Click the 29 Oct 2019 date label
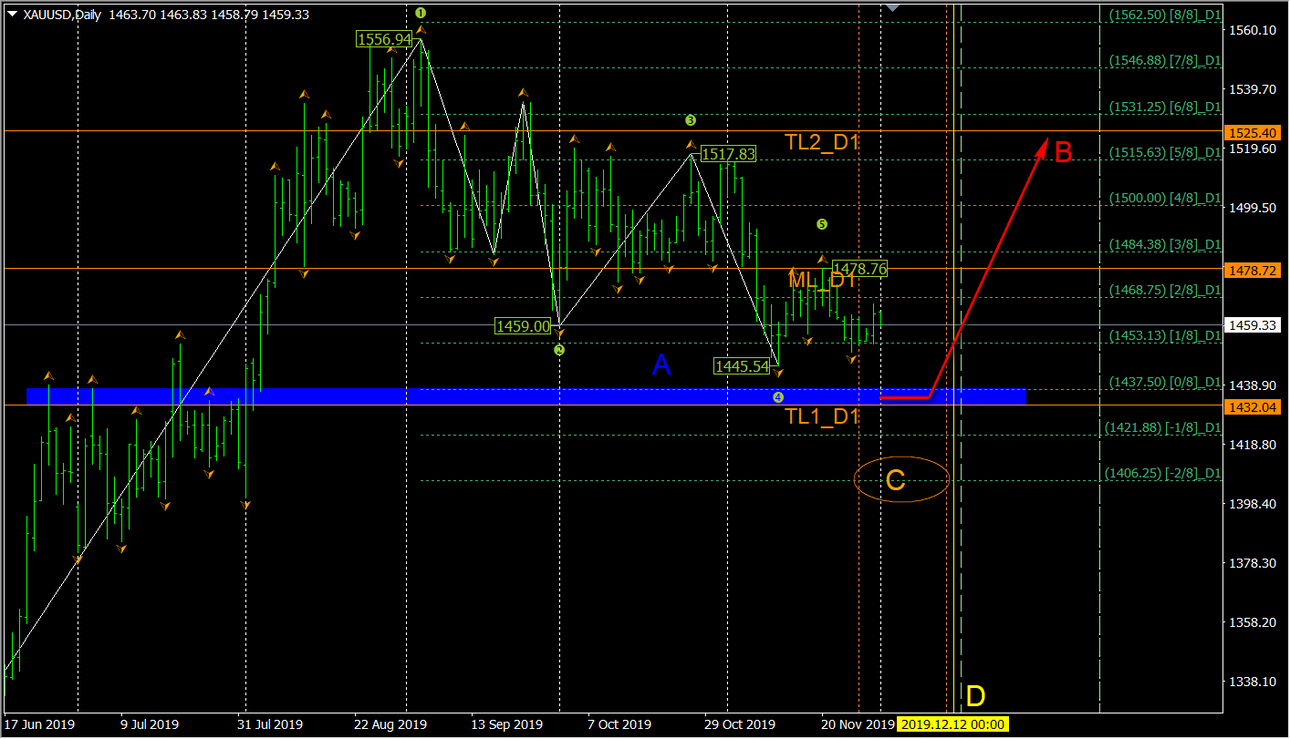Viewport: 1290px width, 739px height. pos(740,725)
